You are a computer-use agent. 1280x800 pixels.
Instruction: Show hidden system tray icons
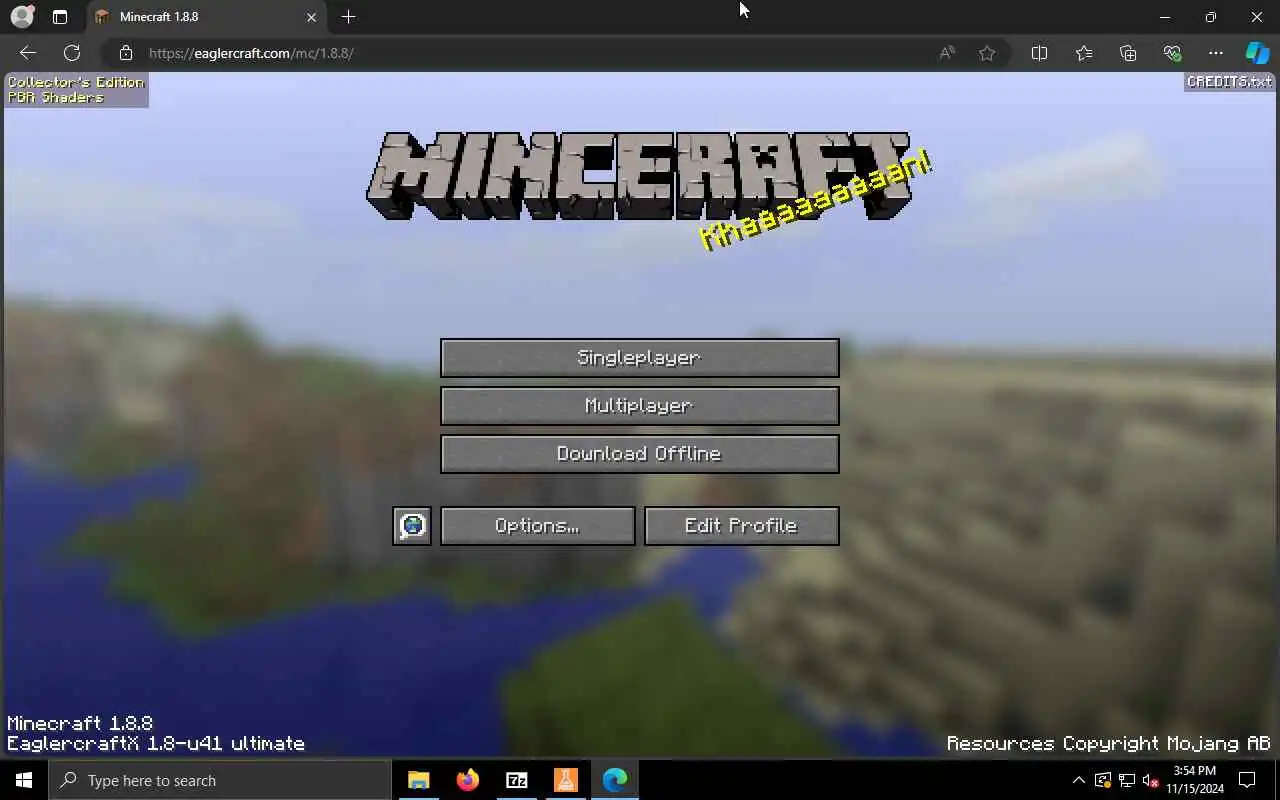tap(1078, 780)
